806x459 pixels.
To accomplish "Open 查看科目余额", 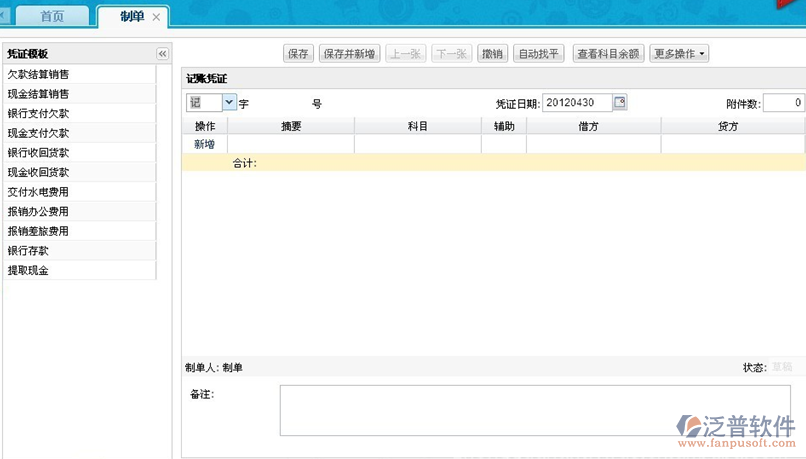I will coord(608,54).
